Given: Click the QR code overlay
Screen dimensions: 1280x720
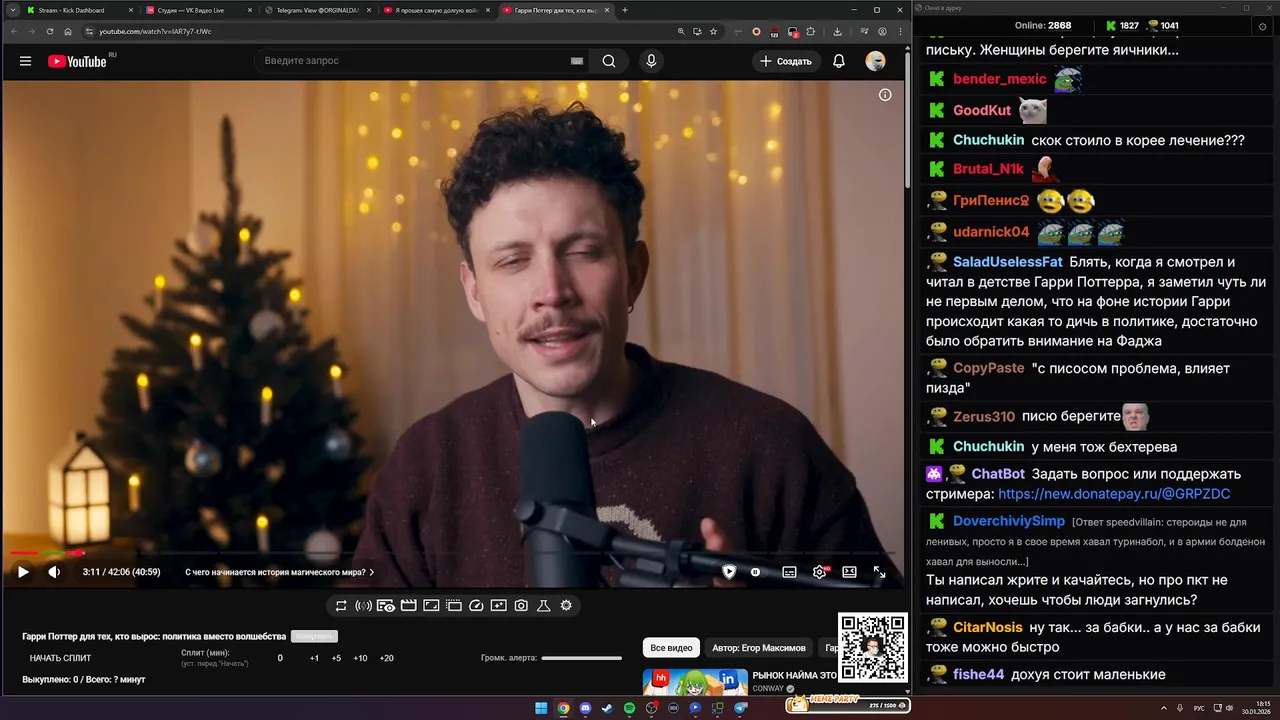Looking at the screenshot, I should coord(873,648).
